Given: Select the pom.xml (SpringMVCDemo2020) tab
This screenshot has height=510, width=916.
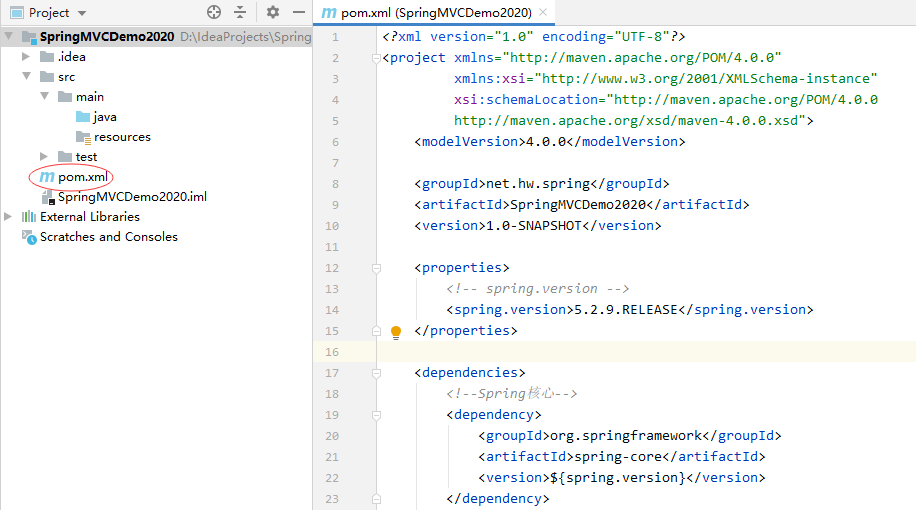Looking at the screenshot, I should 435,12.
